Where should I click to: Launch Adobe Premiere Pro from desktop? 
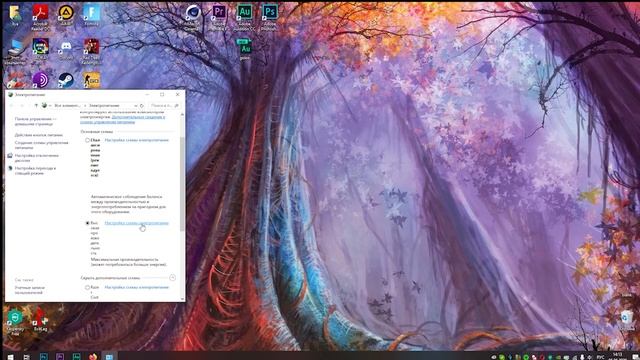point(218,17)
